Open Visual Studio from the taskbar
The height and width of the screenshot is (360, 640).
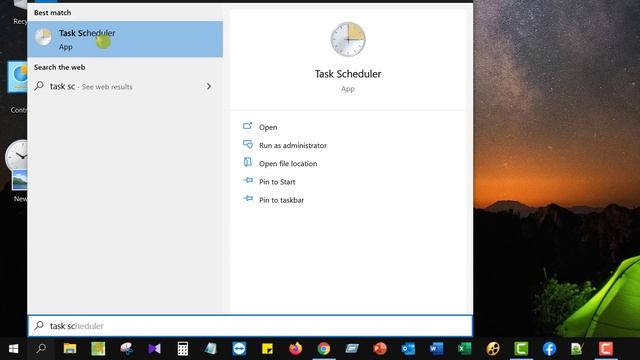tap(154, 349)
